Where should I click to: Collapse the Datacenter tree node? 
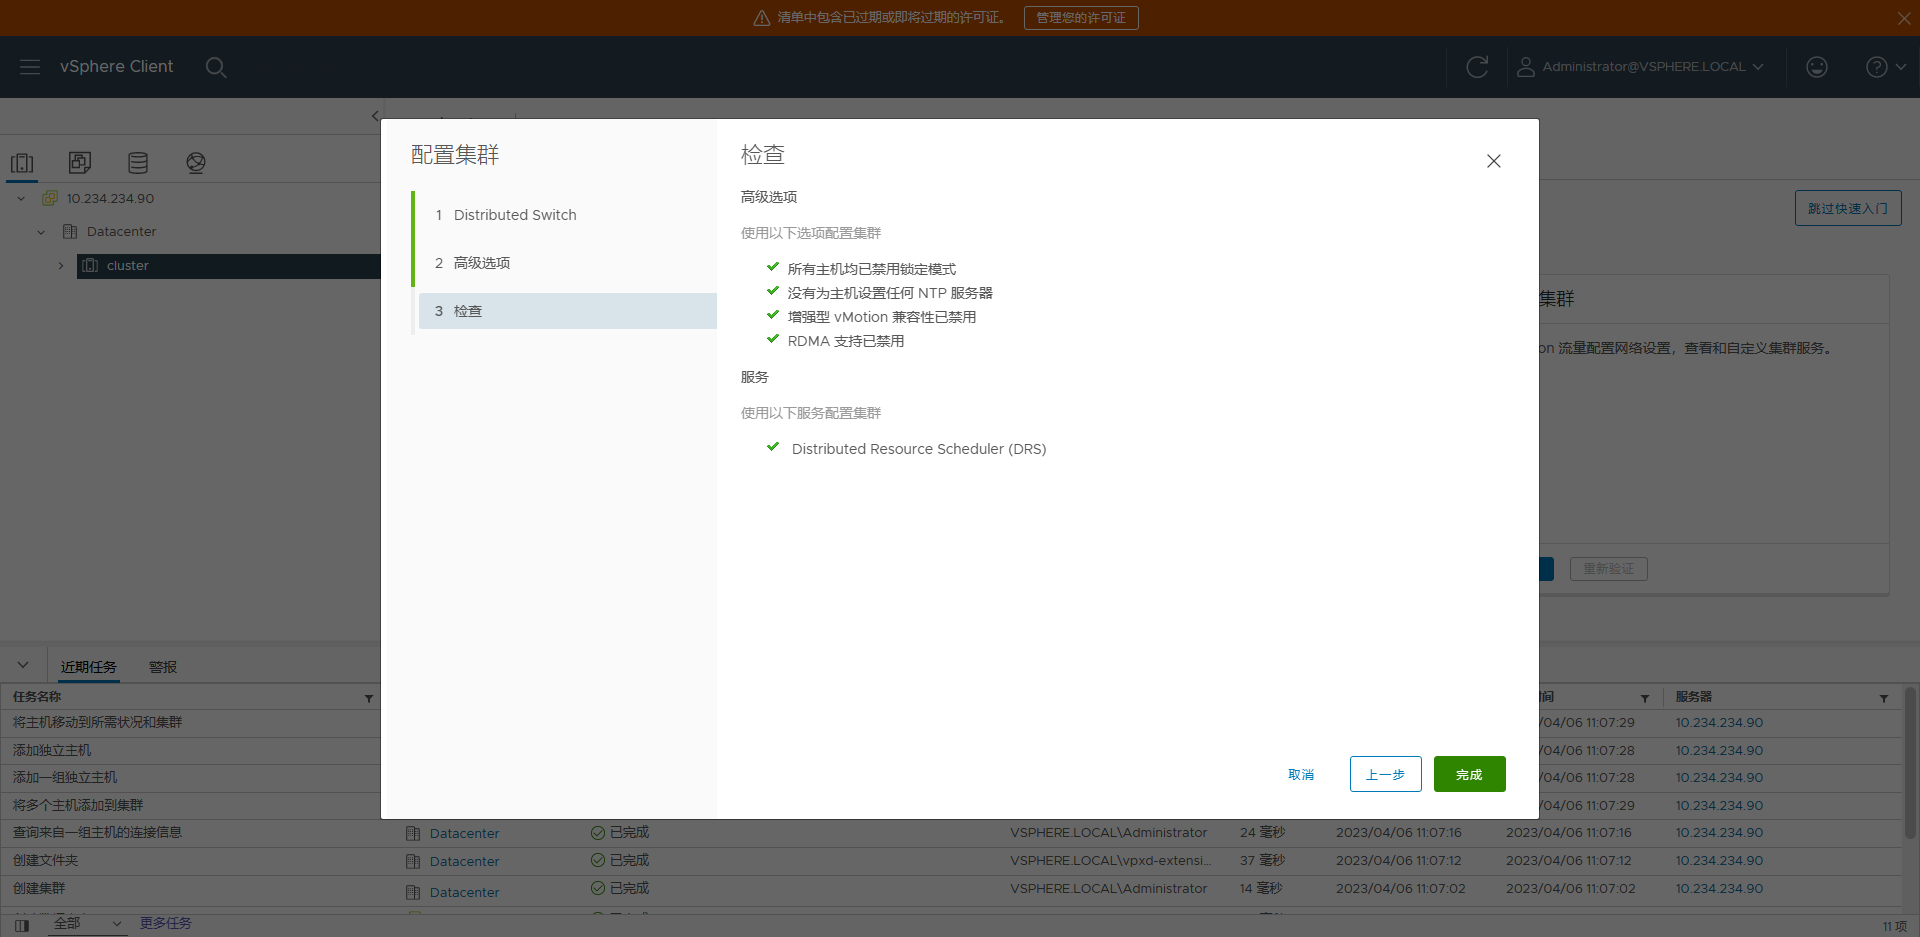[41, 232]
